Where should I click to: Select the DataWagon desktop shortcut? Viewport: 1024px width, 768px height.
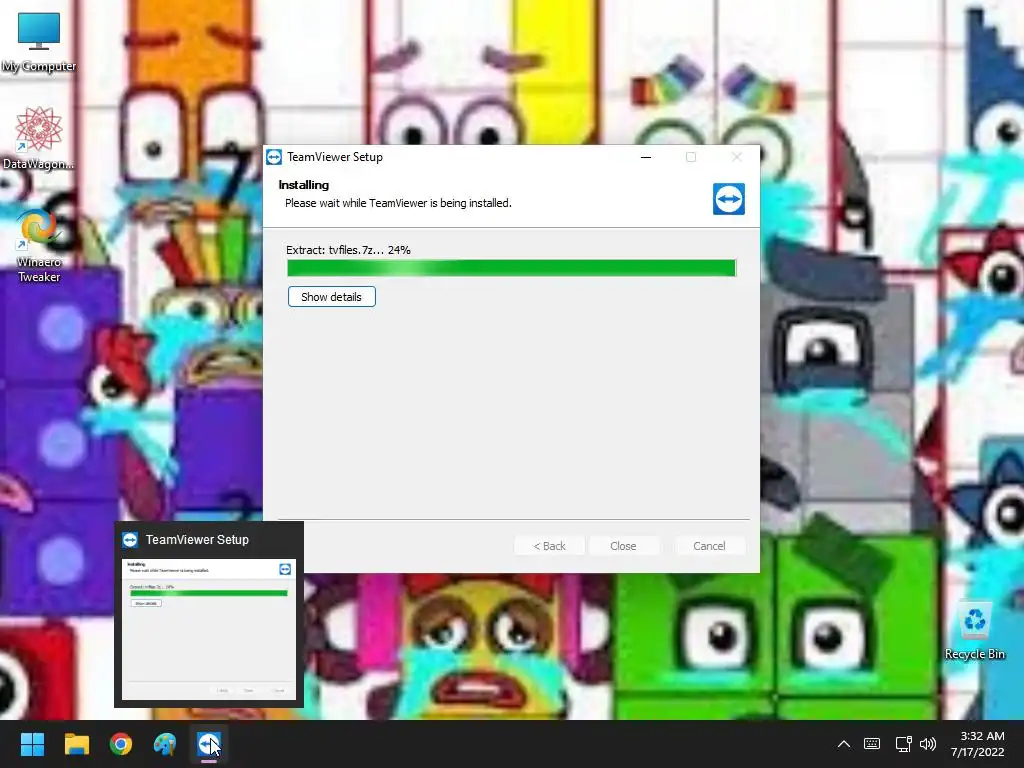[39, 138]
